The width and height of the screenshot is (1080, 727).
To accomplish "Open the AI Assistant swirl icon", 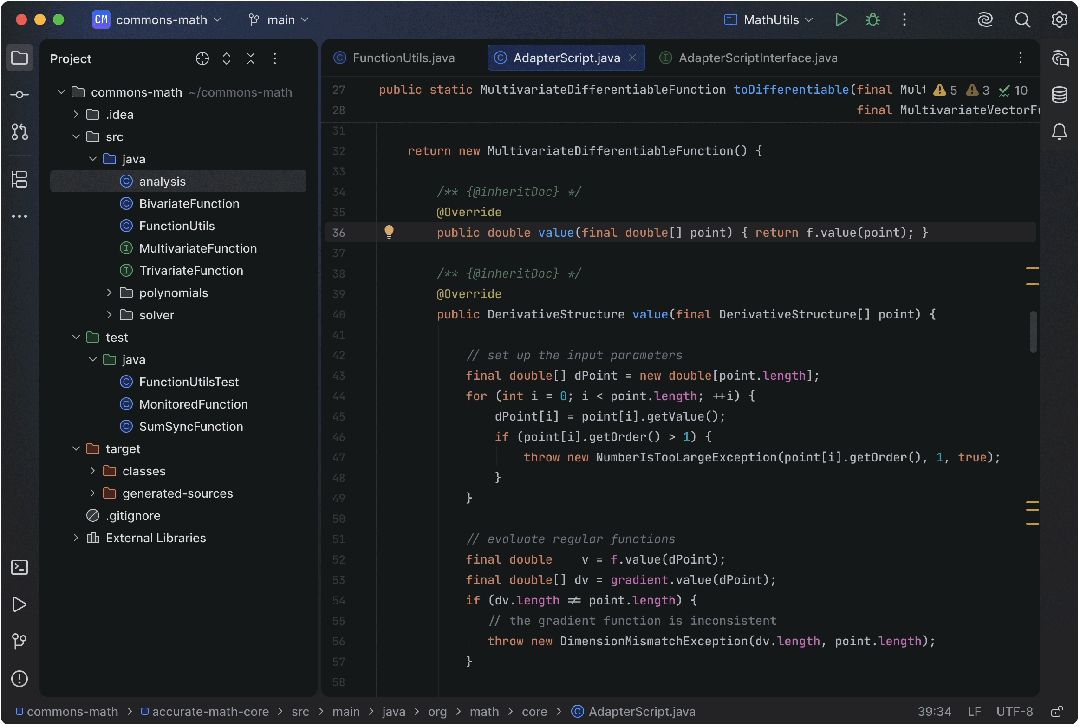I will (x=984, y=18).
